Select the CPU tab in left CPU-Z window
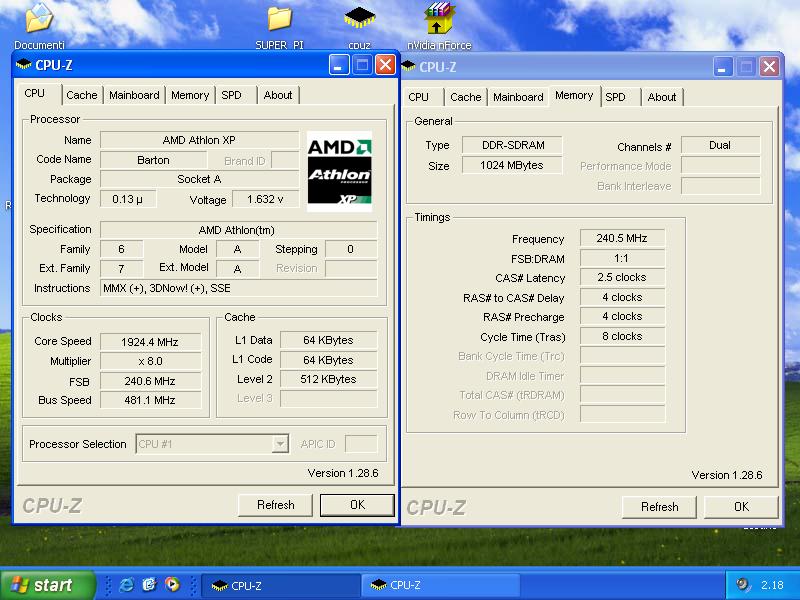 [x=35, y=94]
